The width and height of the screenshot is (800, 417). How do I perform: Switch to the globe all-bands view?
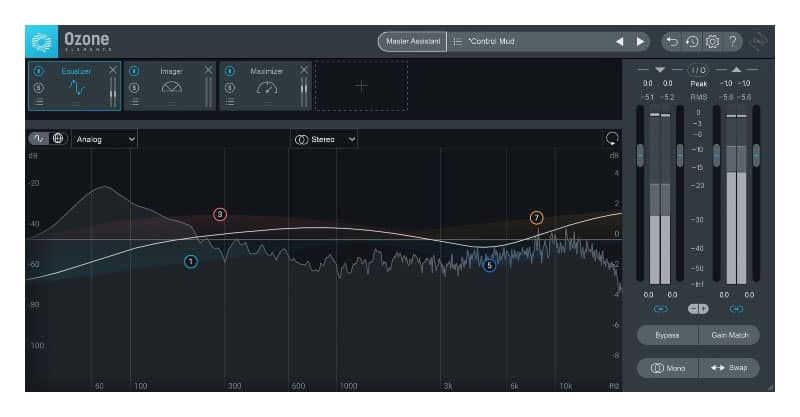click(58, 138)
